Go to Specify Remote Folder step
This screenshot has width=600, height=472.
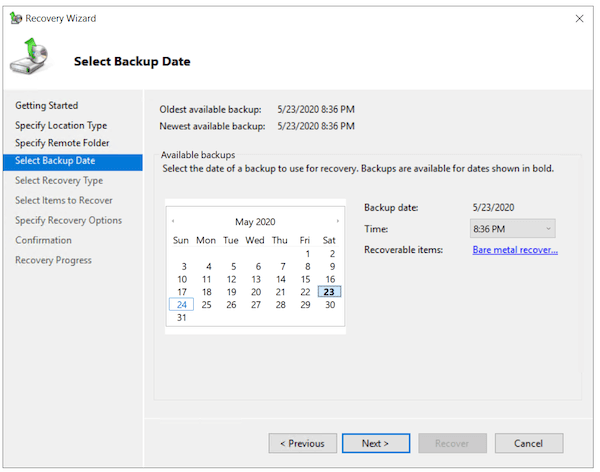point(62,143)
